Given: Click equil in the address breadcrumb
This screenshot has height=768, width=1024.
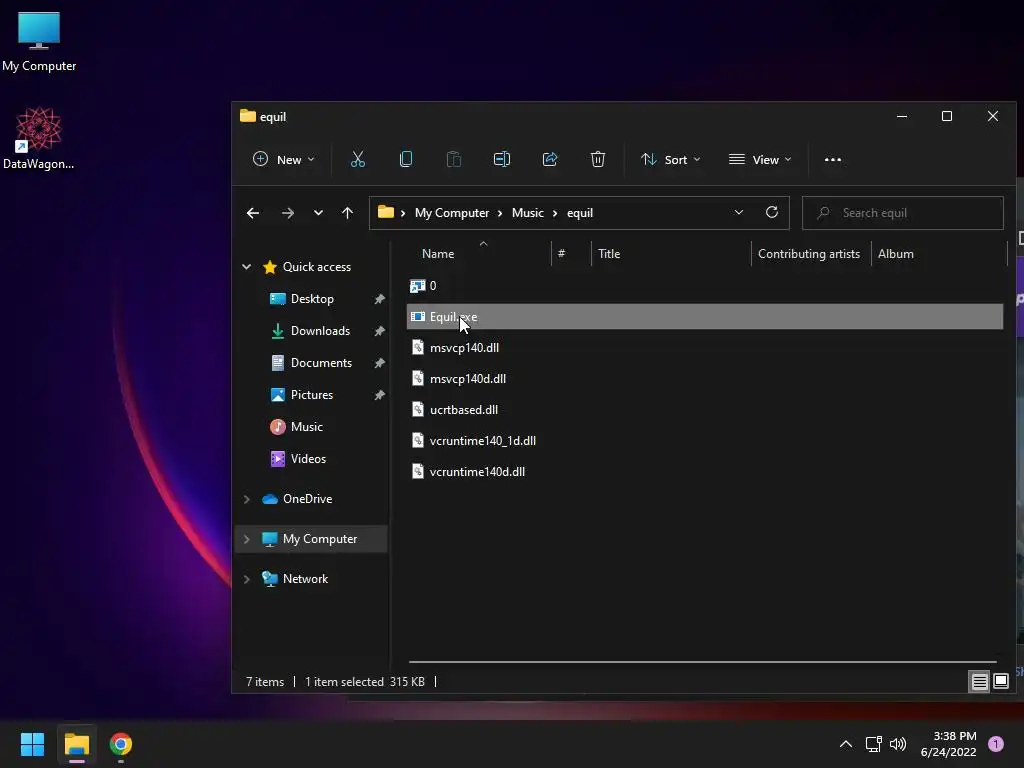Looking at the screenshot, I should [580, 213].
